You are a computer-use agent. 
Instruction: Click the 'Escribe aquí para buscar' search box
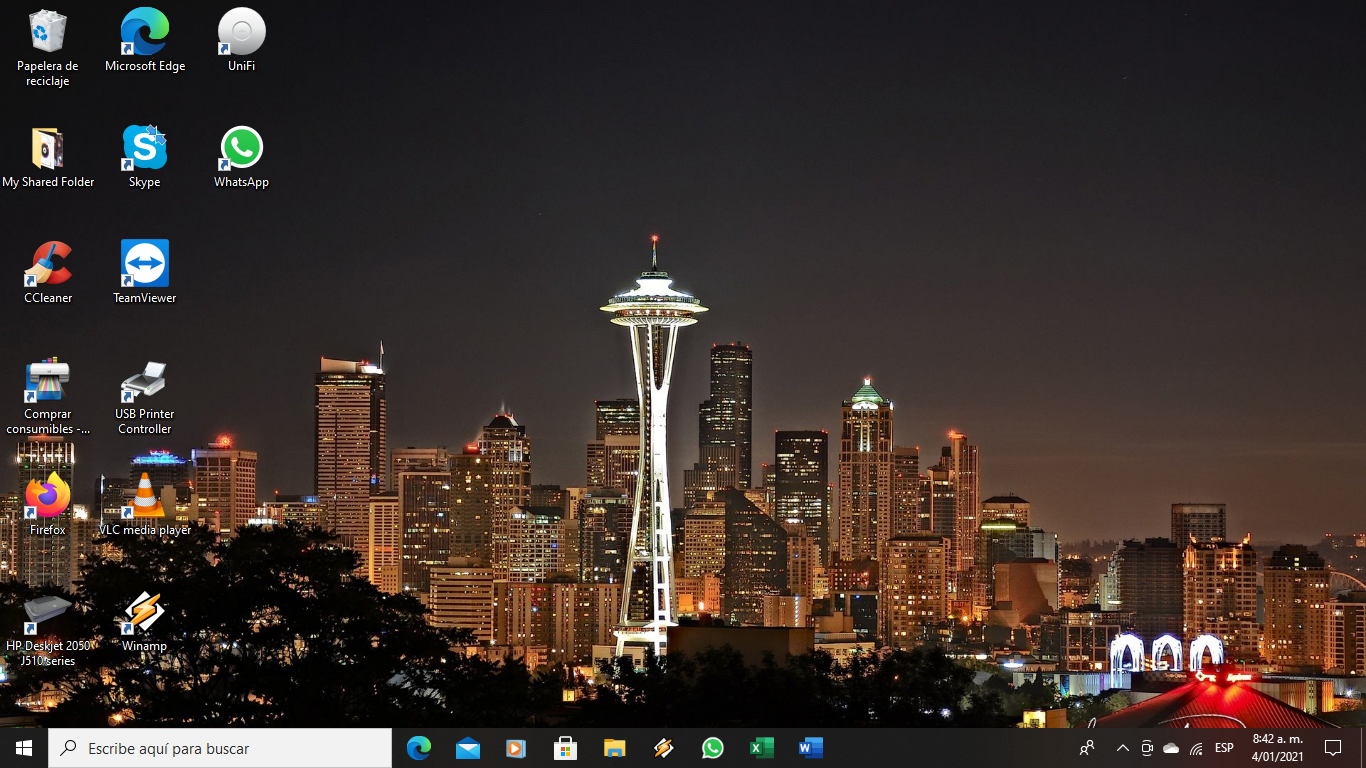(220, 747)
